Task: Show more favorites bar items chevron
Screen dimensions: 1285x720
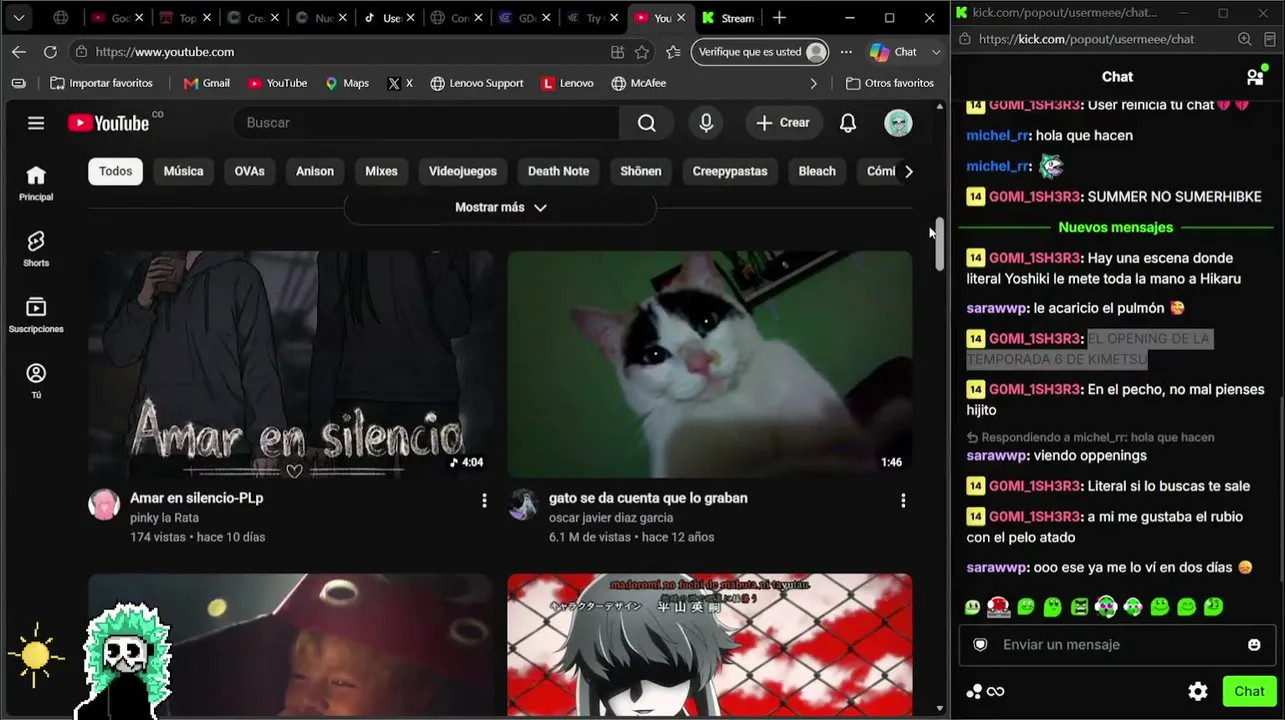Action: [813, 83]
